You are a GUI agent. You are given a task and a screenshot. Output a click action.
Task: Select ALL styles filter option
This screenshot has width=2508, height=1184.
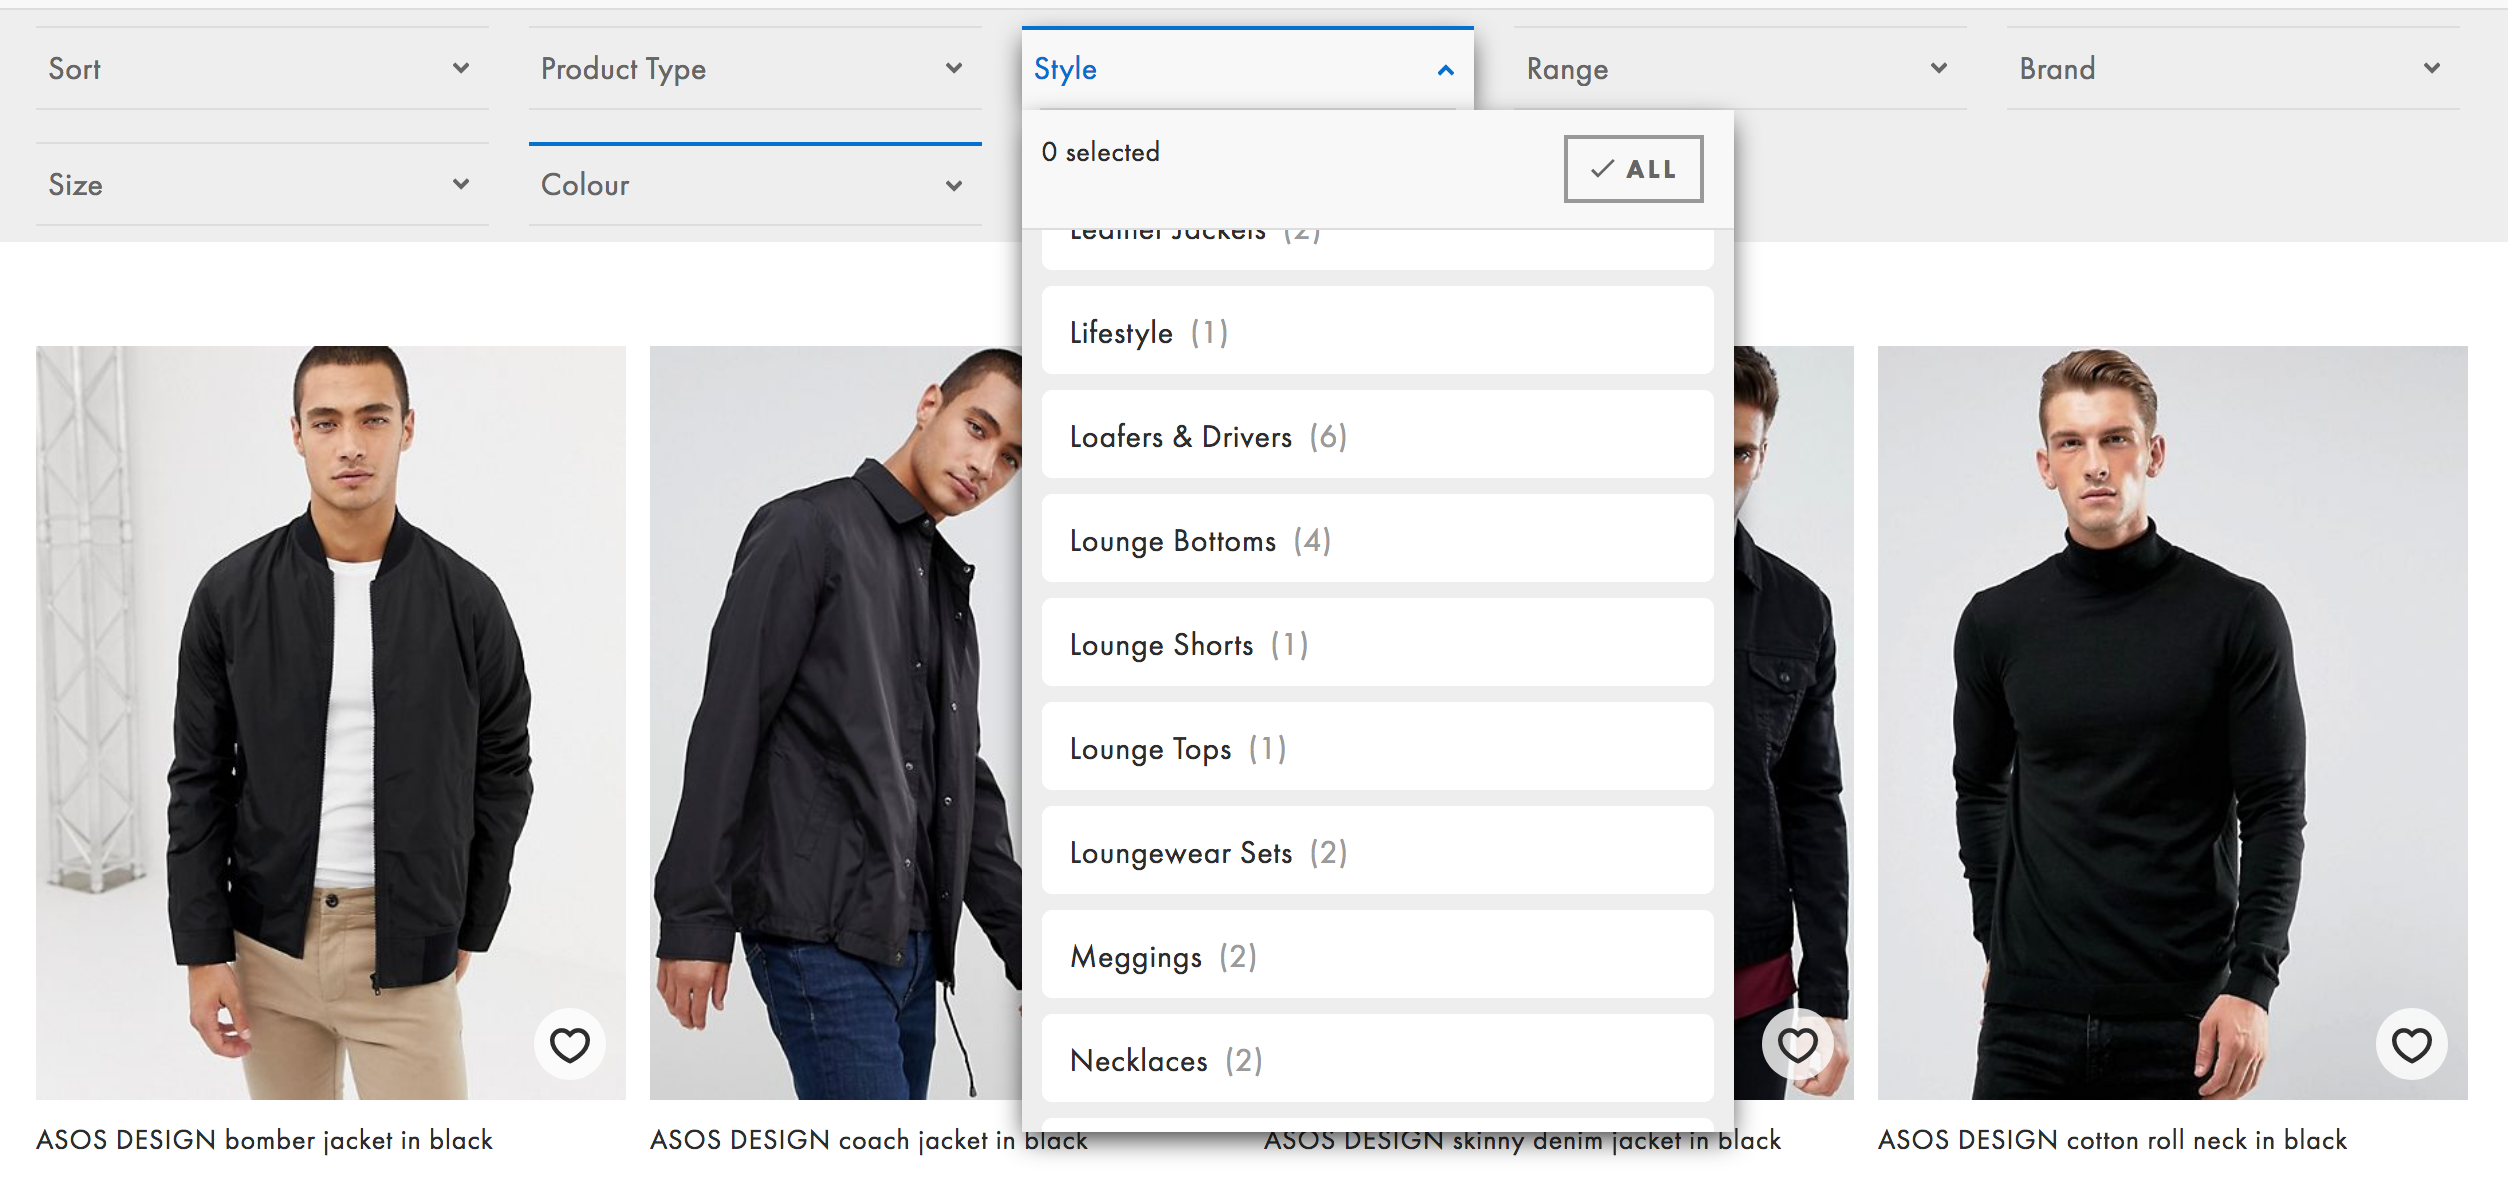coord(1630,165)
